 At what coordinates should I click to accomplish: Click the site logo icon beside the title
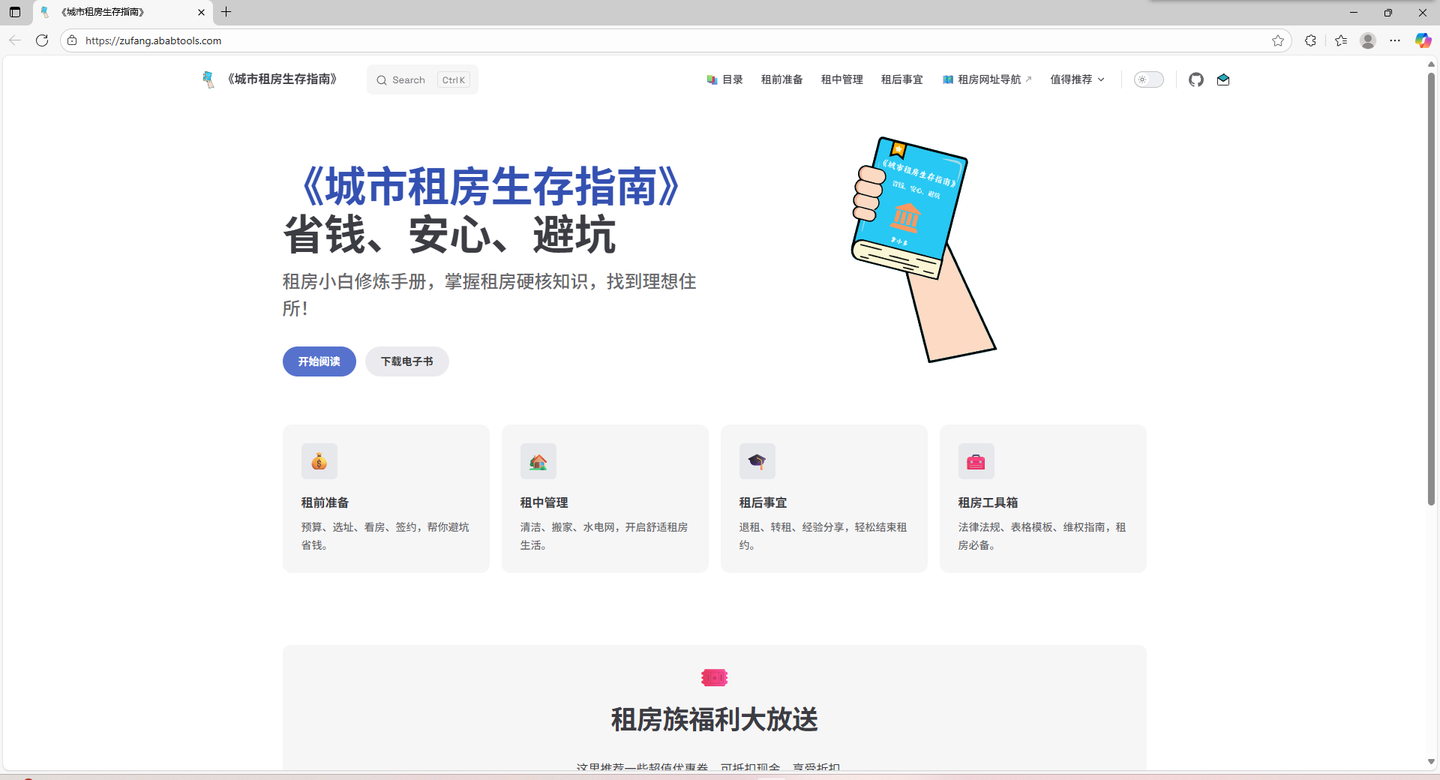pyautogui.click(x=208, y=80)
